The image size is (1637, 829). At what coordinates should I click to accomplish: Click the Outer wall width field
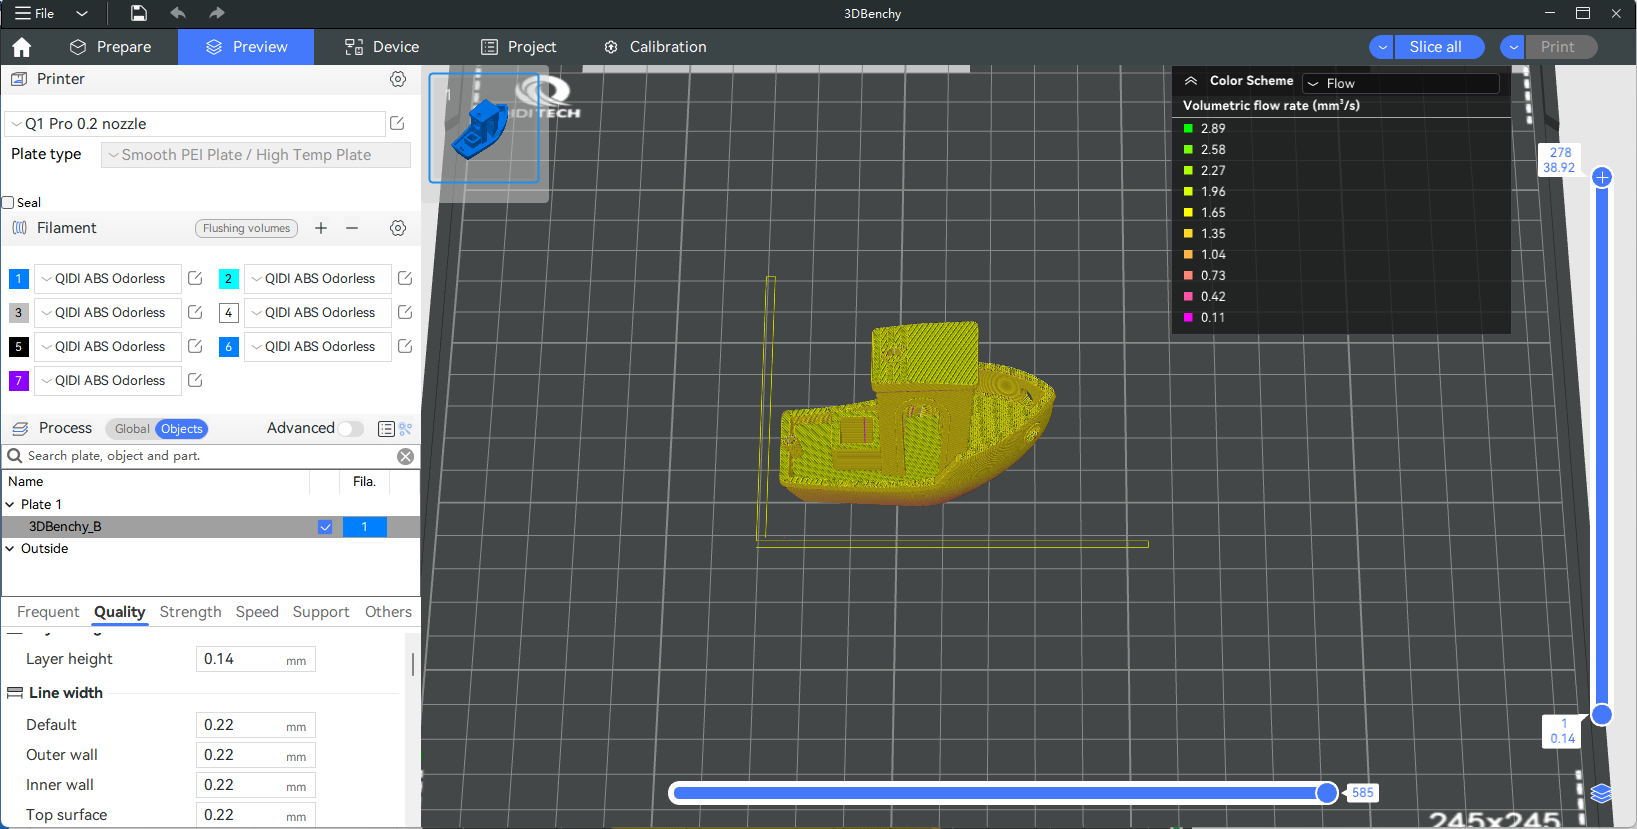click(256, 755)
